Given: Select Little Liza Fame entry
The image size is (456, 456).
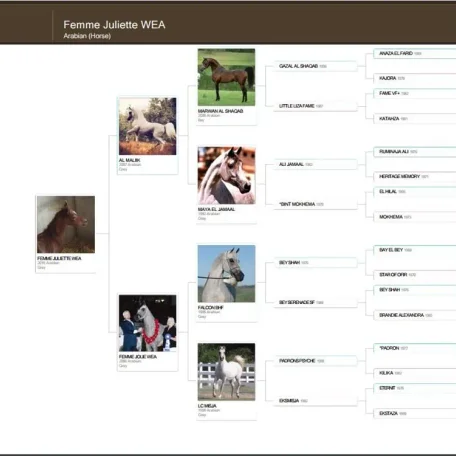Looking at the screenshot, I should (x=315, y=106).
